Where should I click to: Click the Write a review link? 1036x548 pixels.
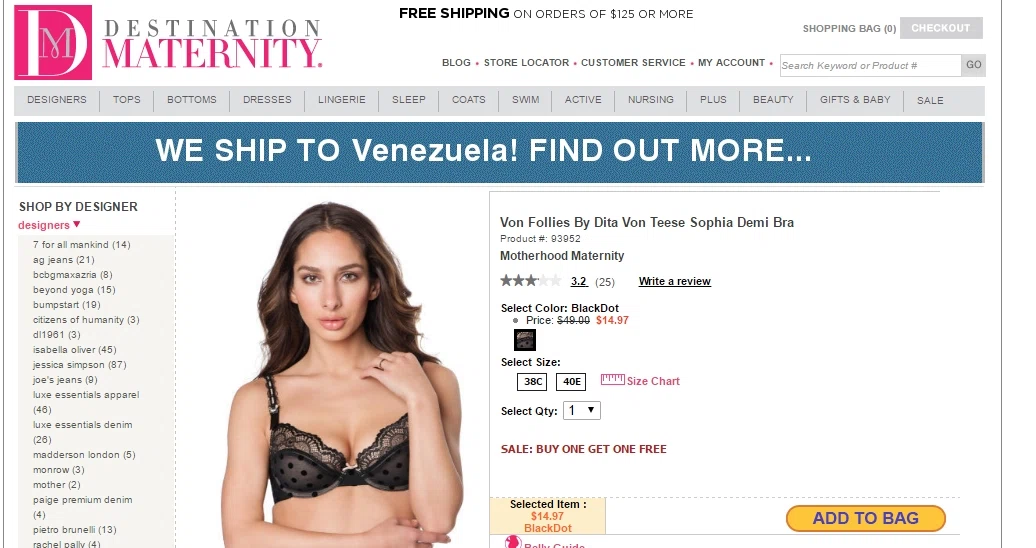(675, 281)
